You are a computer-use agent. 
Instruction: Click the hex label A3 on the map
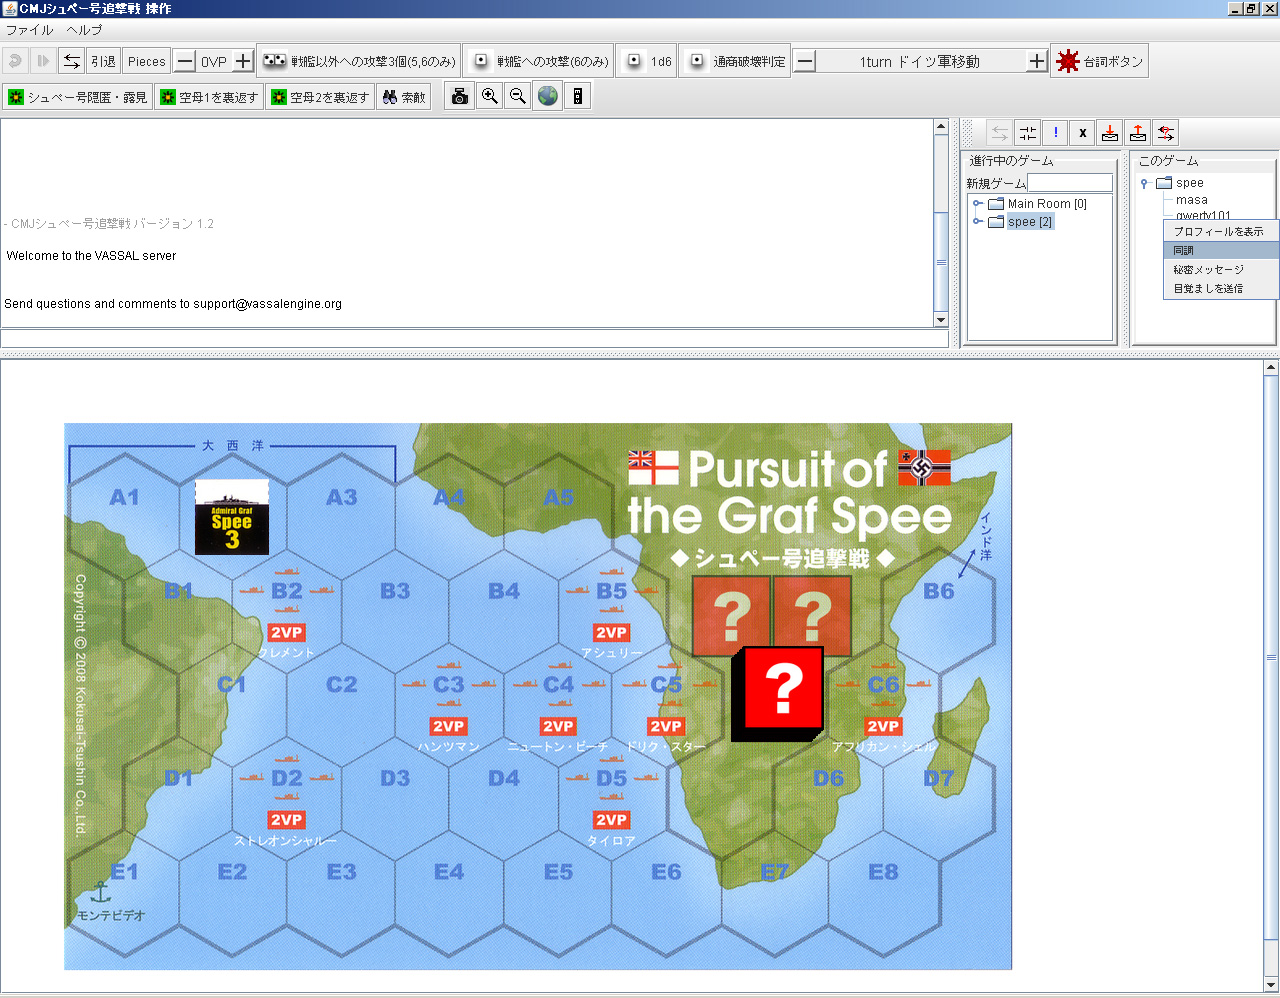tap(341, 497)
